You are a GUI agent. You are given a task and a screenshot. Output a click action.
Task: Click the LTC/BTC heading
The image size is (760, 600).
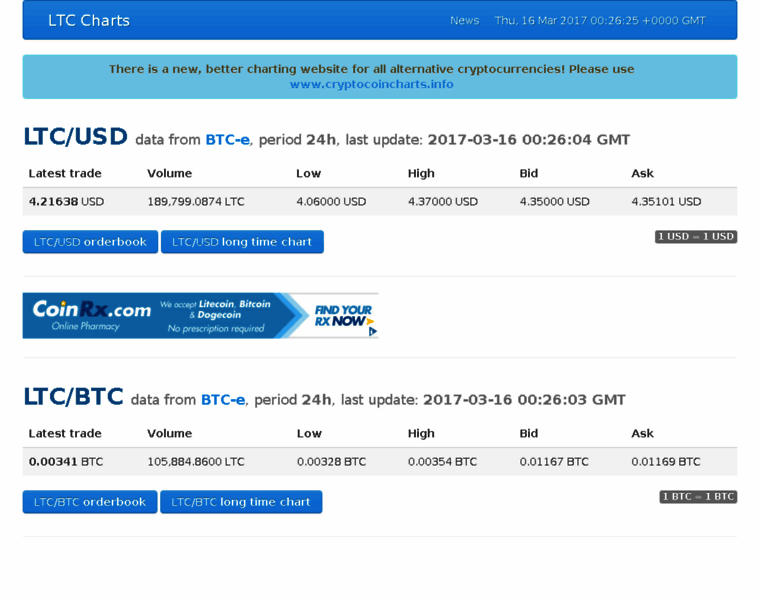pyautogui.click(x=74, y=397)
